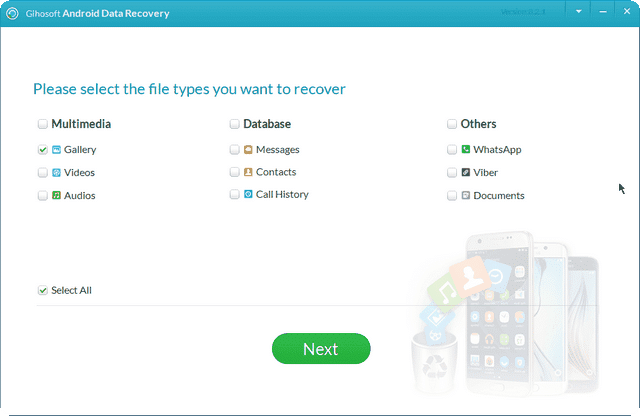Tick the Others category checkbox

[451, 124]
